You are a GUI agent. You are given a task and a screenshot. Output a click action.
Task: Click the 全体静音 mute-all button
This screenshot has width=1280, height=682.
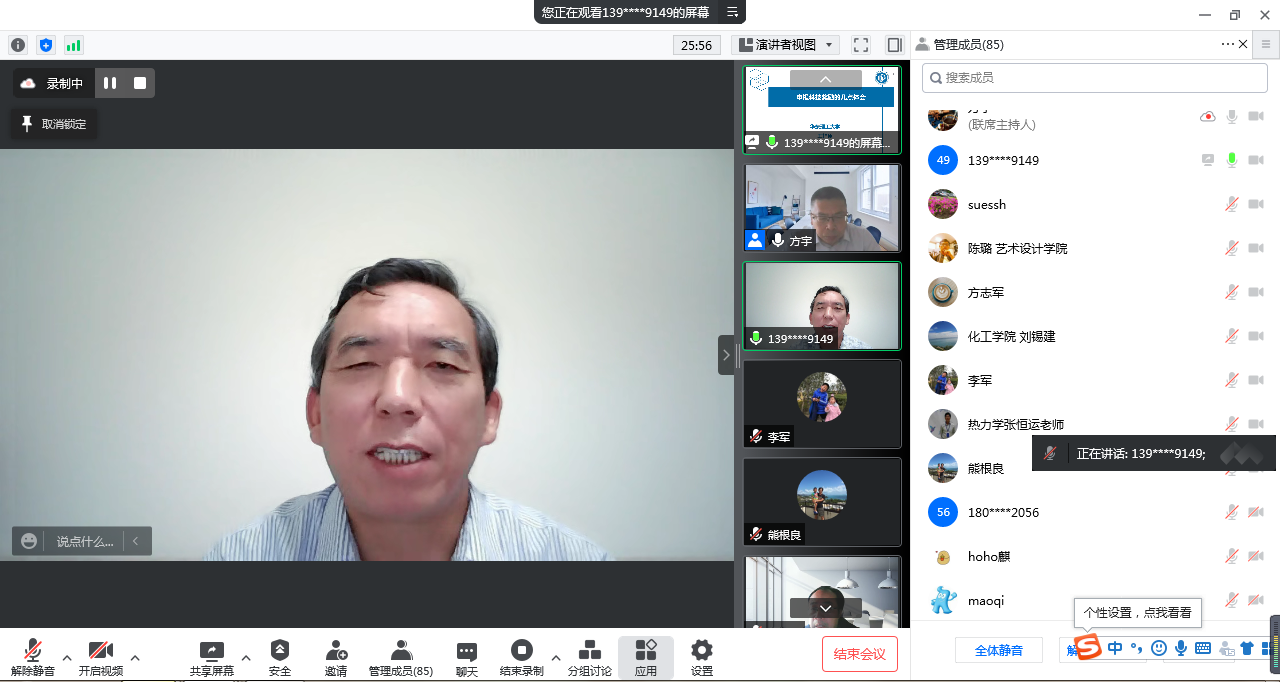(999, 650)
